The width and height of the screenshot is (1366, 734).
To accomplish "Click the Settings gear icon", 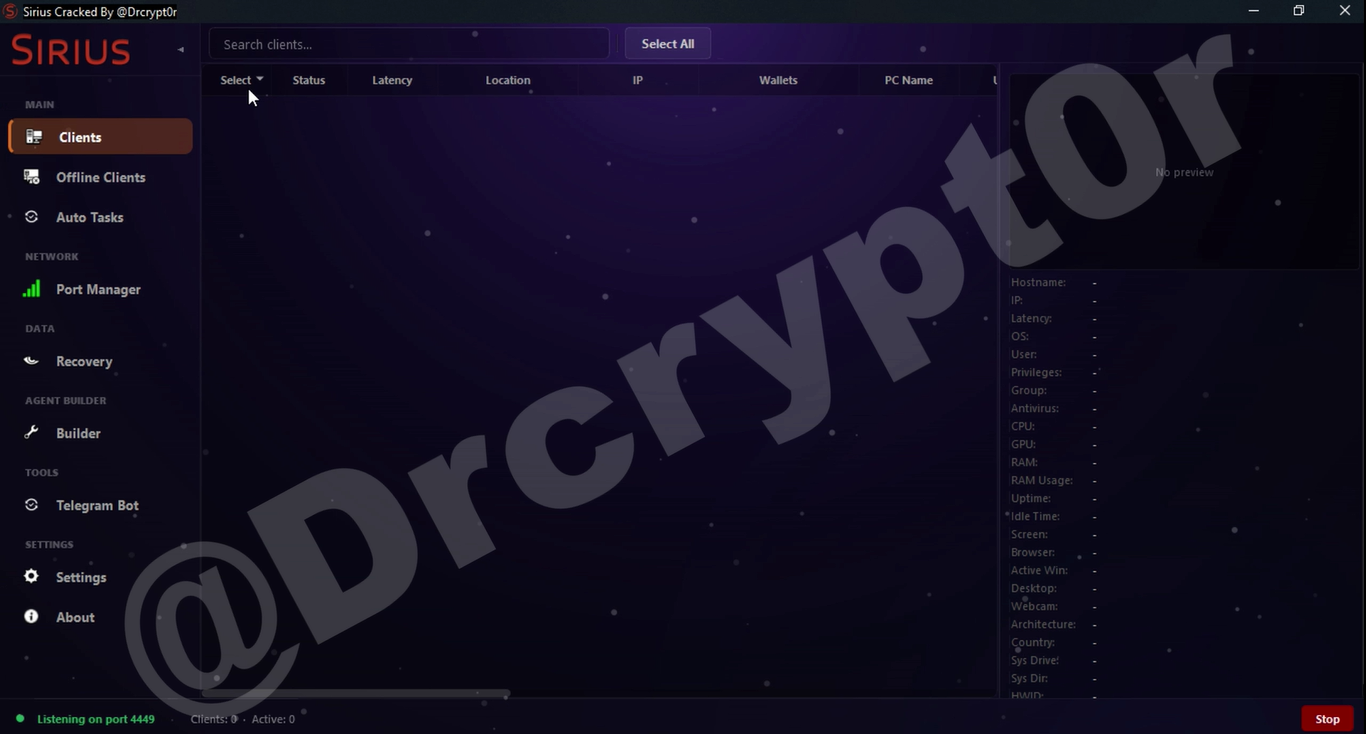I will (x=32, y=577).
